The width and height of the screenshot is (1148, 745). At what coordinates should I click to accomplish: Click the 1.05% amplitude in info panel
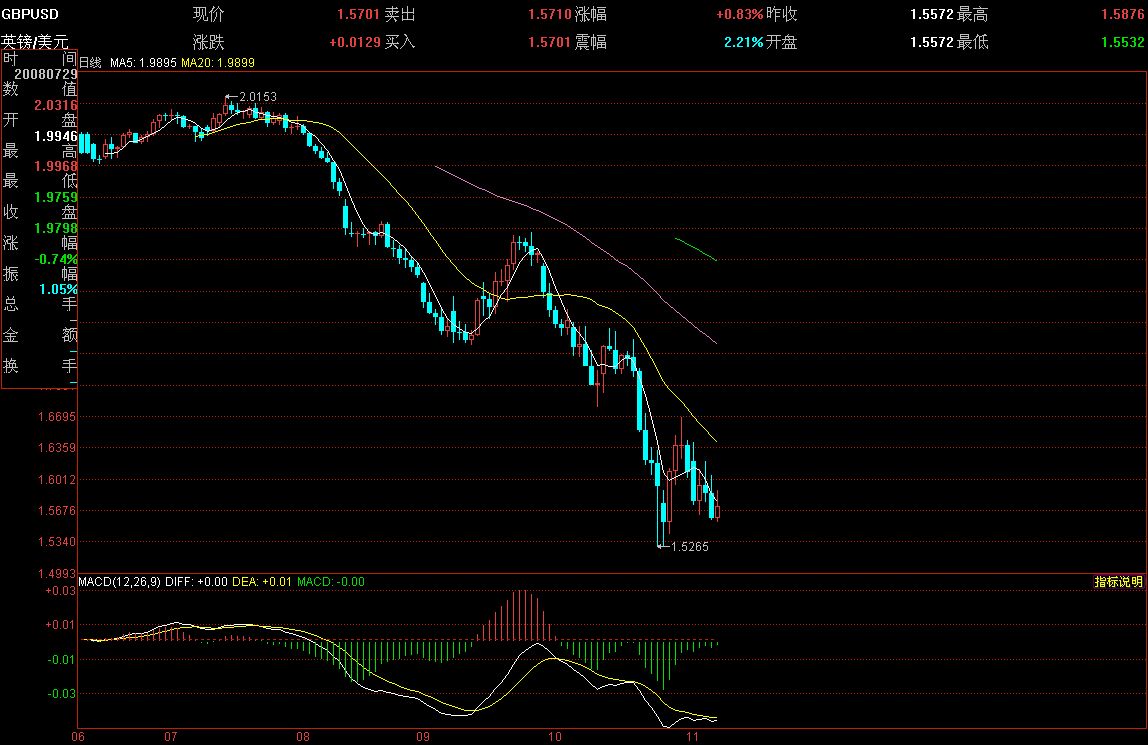tap(58, 289)
